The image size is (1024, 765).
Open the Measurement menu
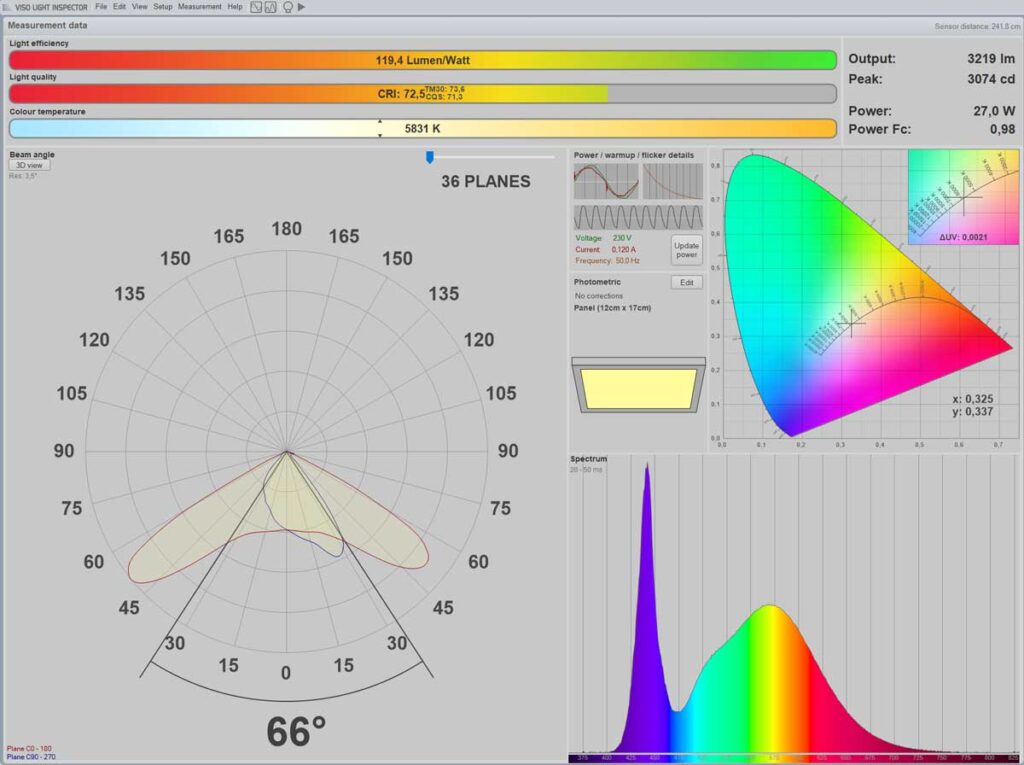pyautogui.click(x=200, y=6)
